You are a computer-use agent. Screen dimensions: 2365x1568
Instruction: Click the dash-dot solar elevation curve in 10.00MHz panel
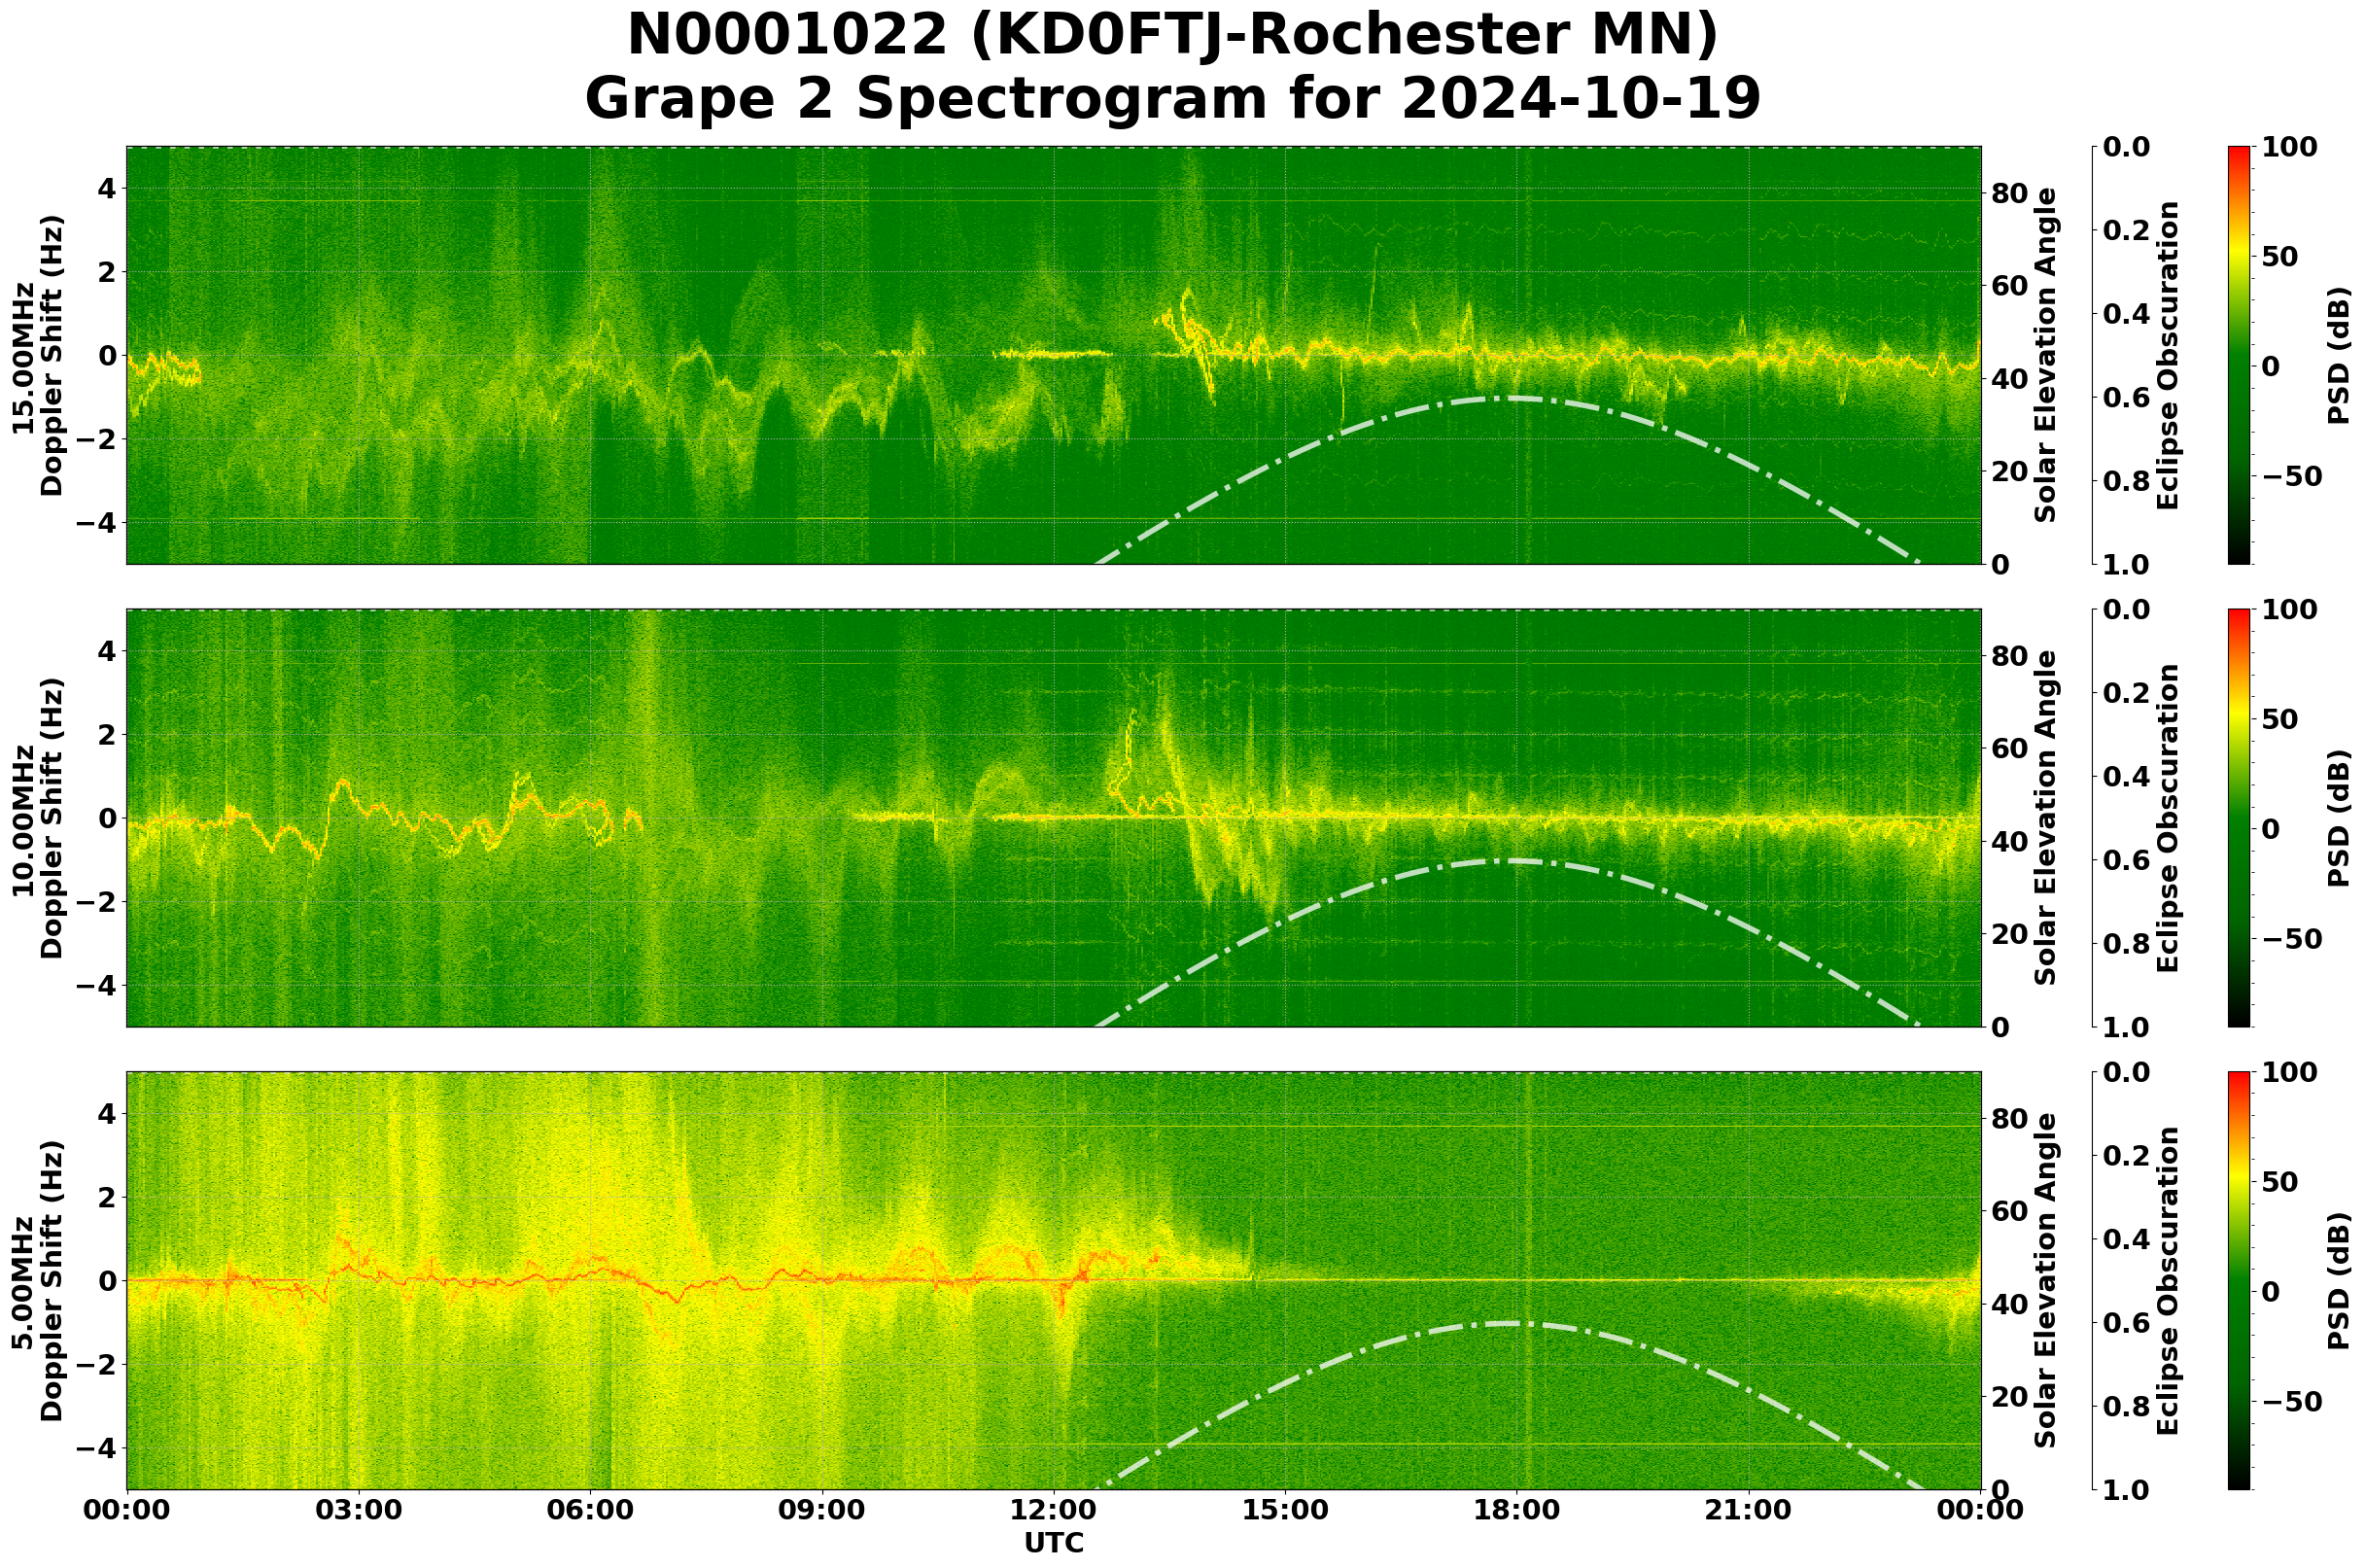1510,861
